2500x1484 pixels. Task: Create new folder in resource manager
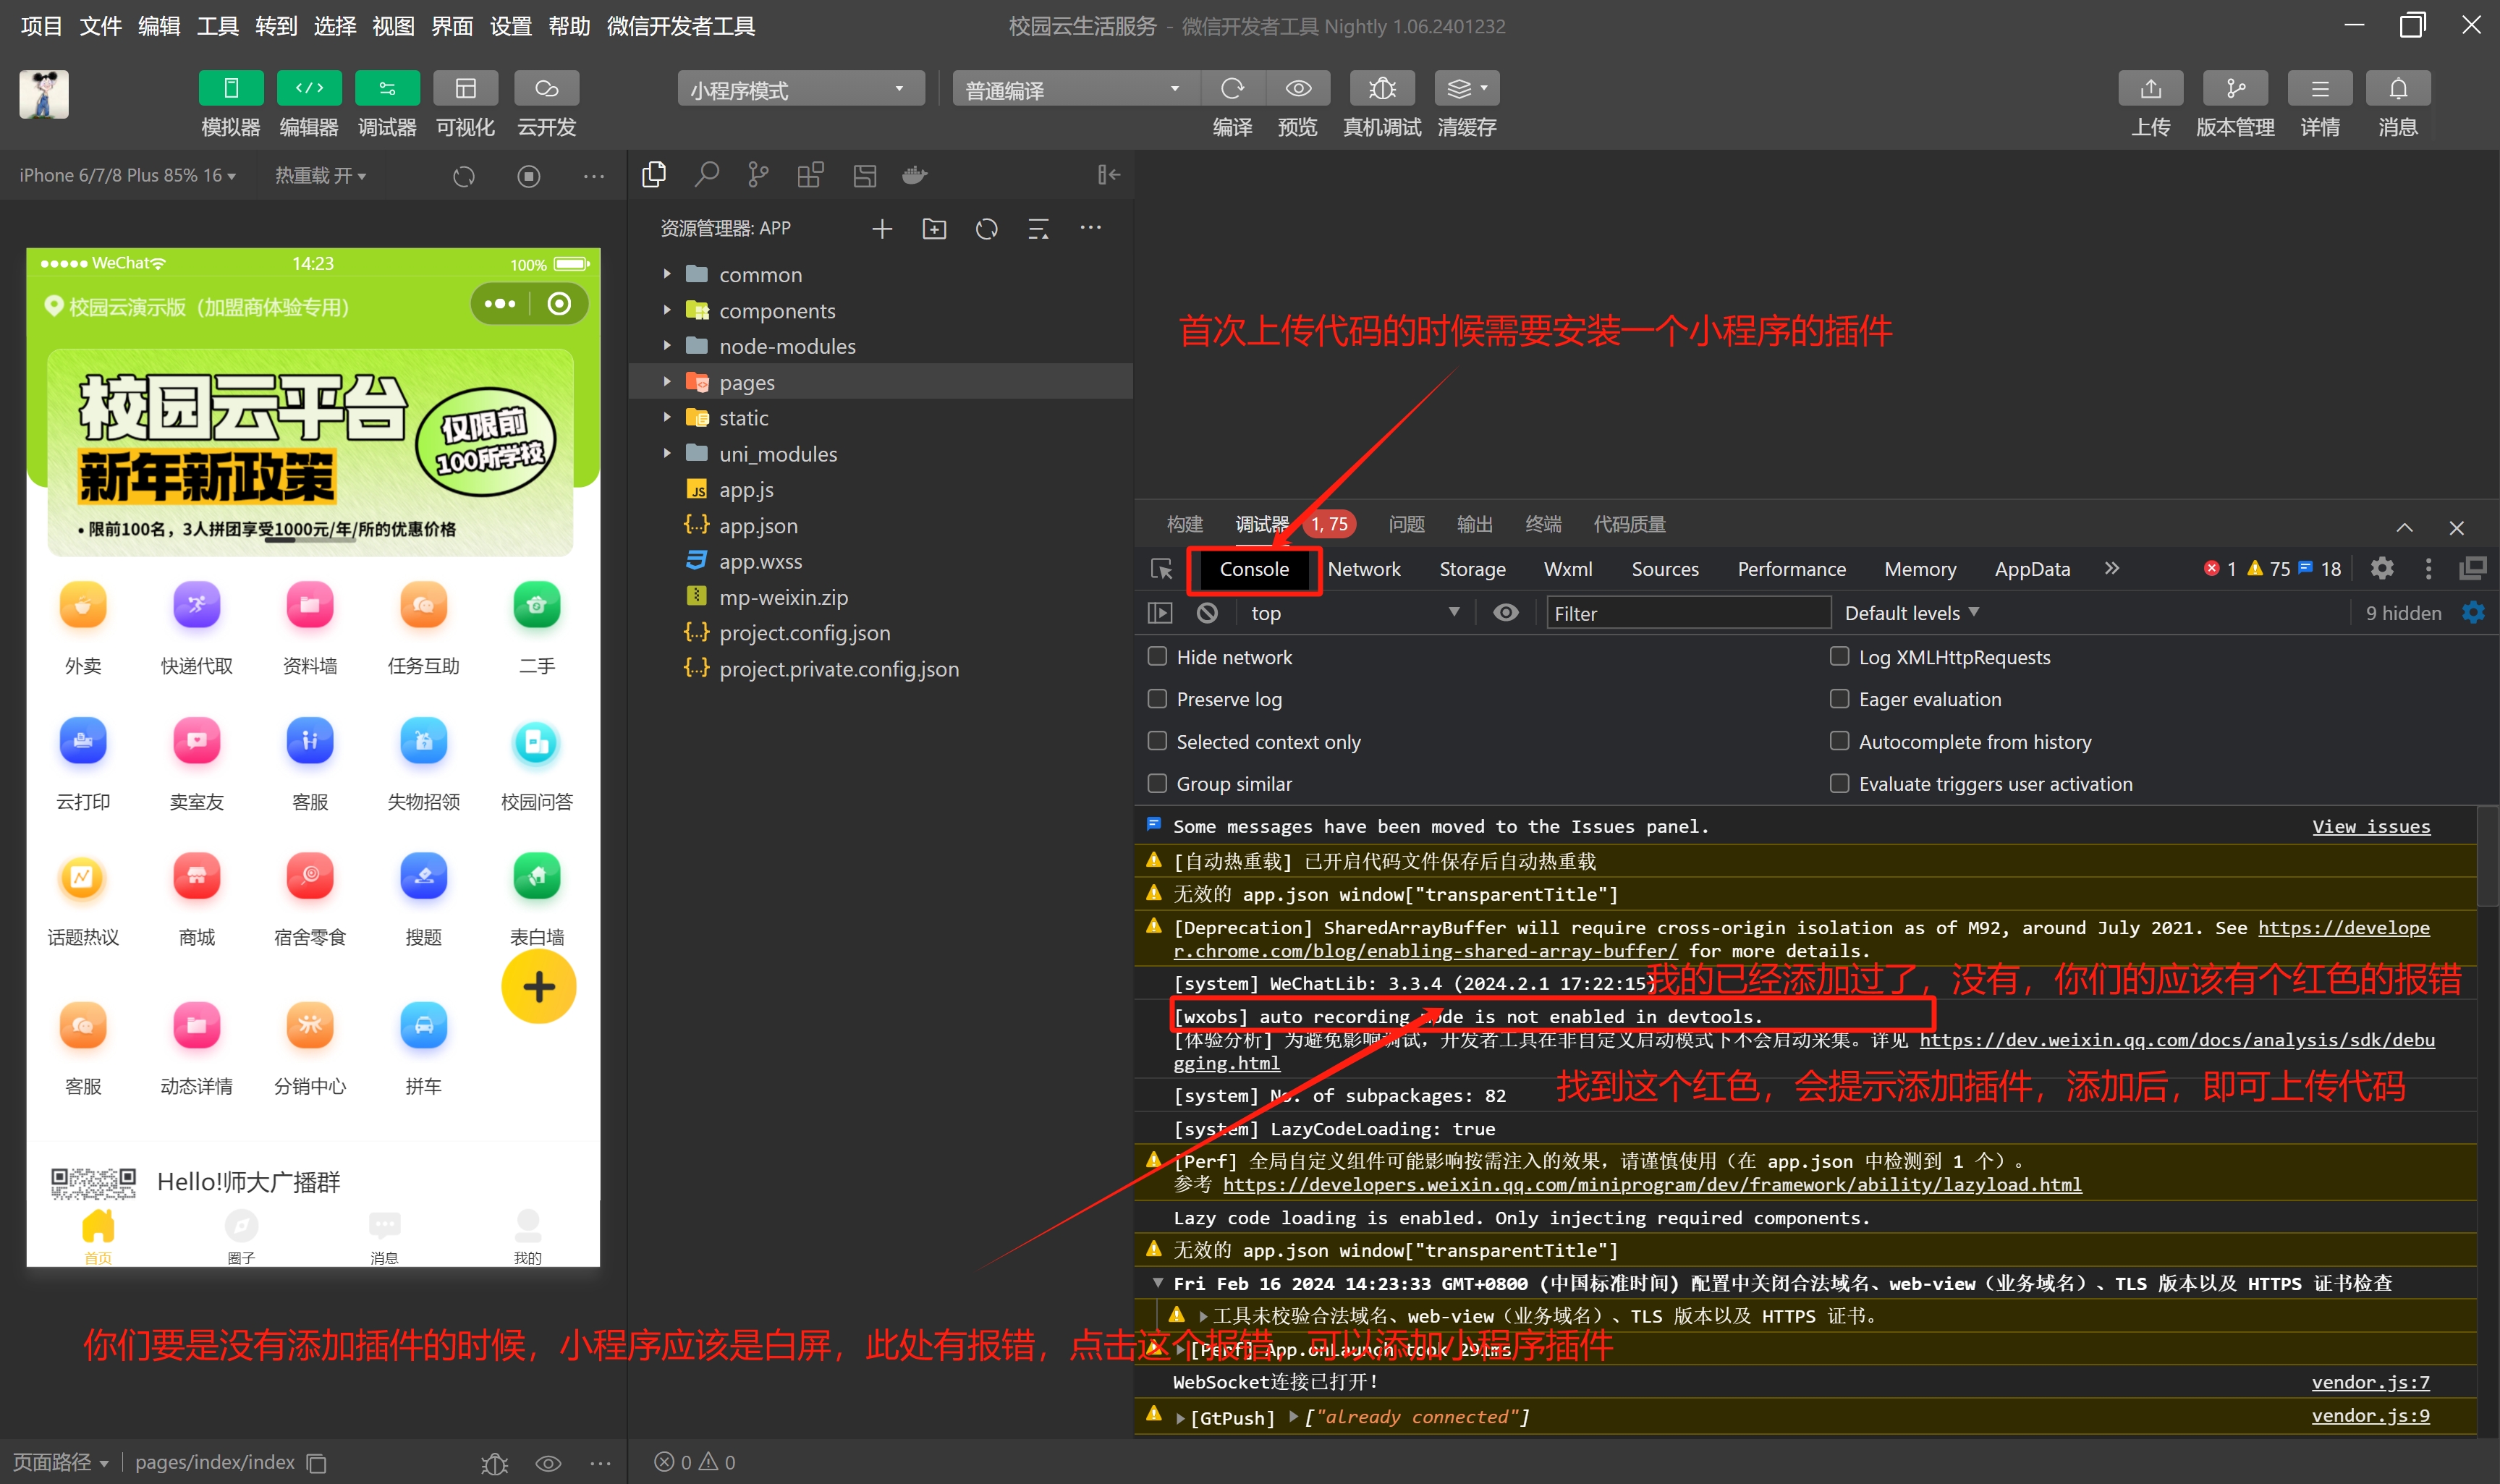(x=934, y=229)
